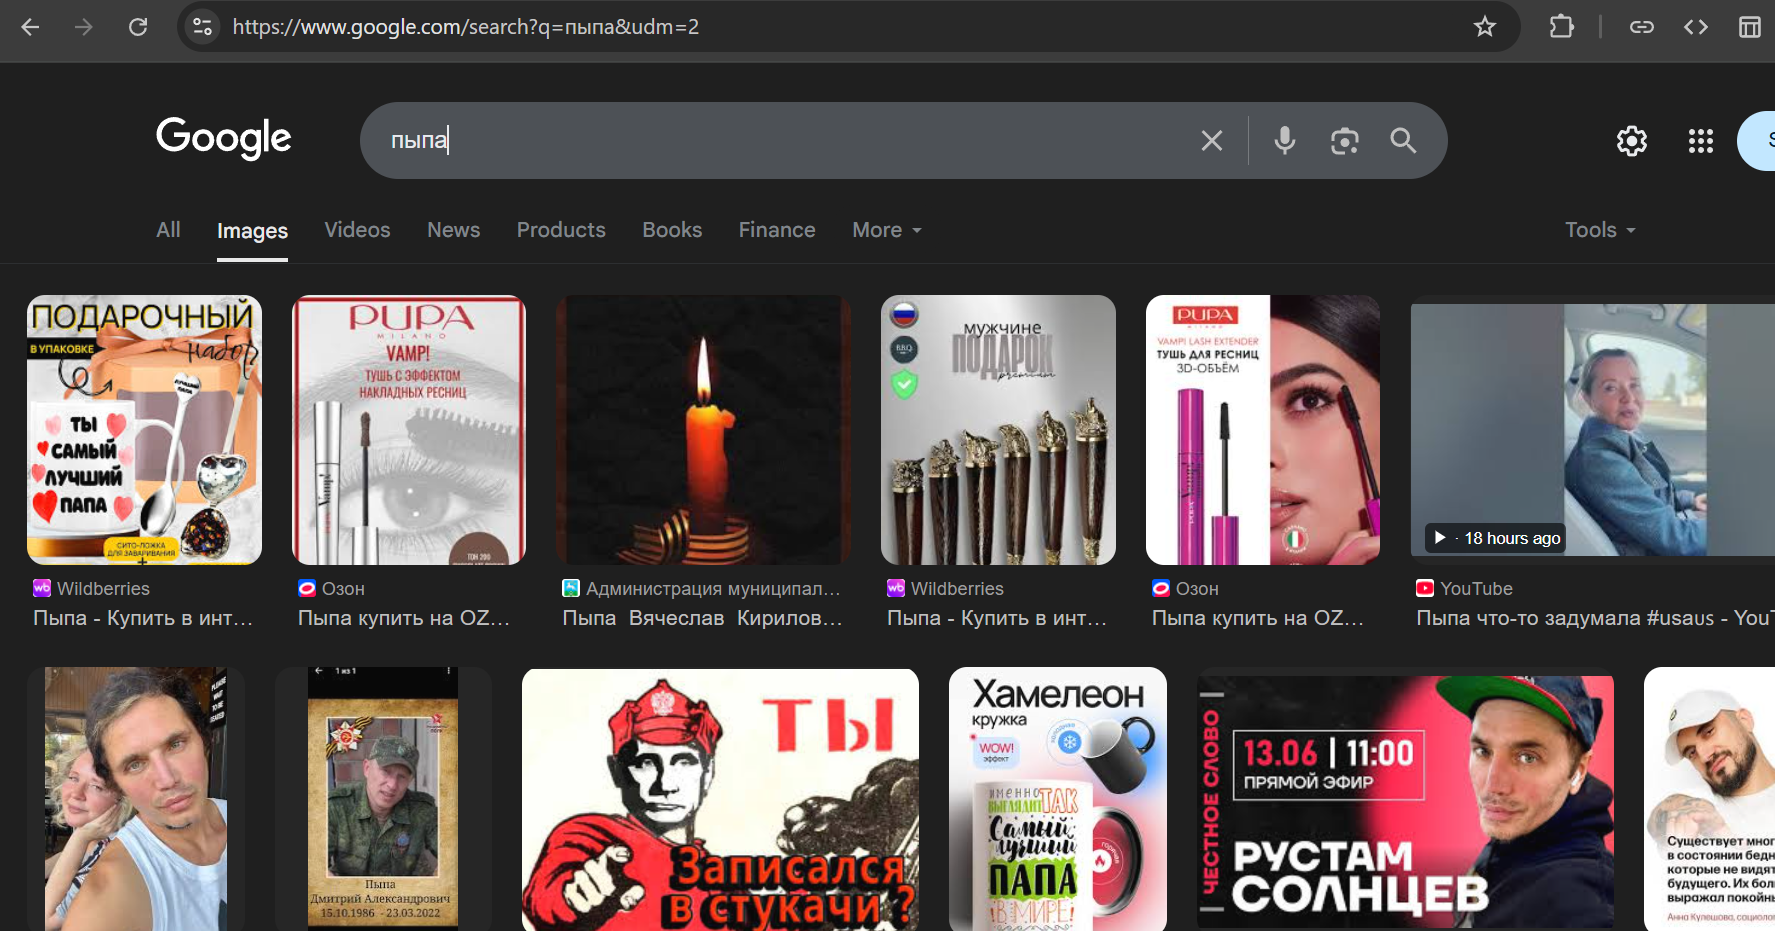
Task: Click the YouTube source label
Action: pos(1476,589)
